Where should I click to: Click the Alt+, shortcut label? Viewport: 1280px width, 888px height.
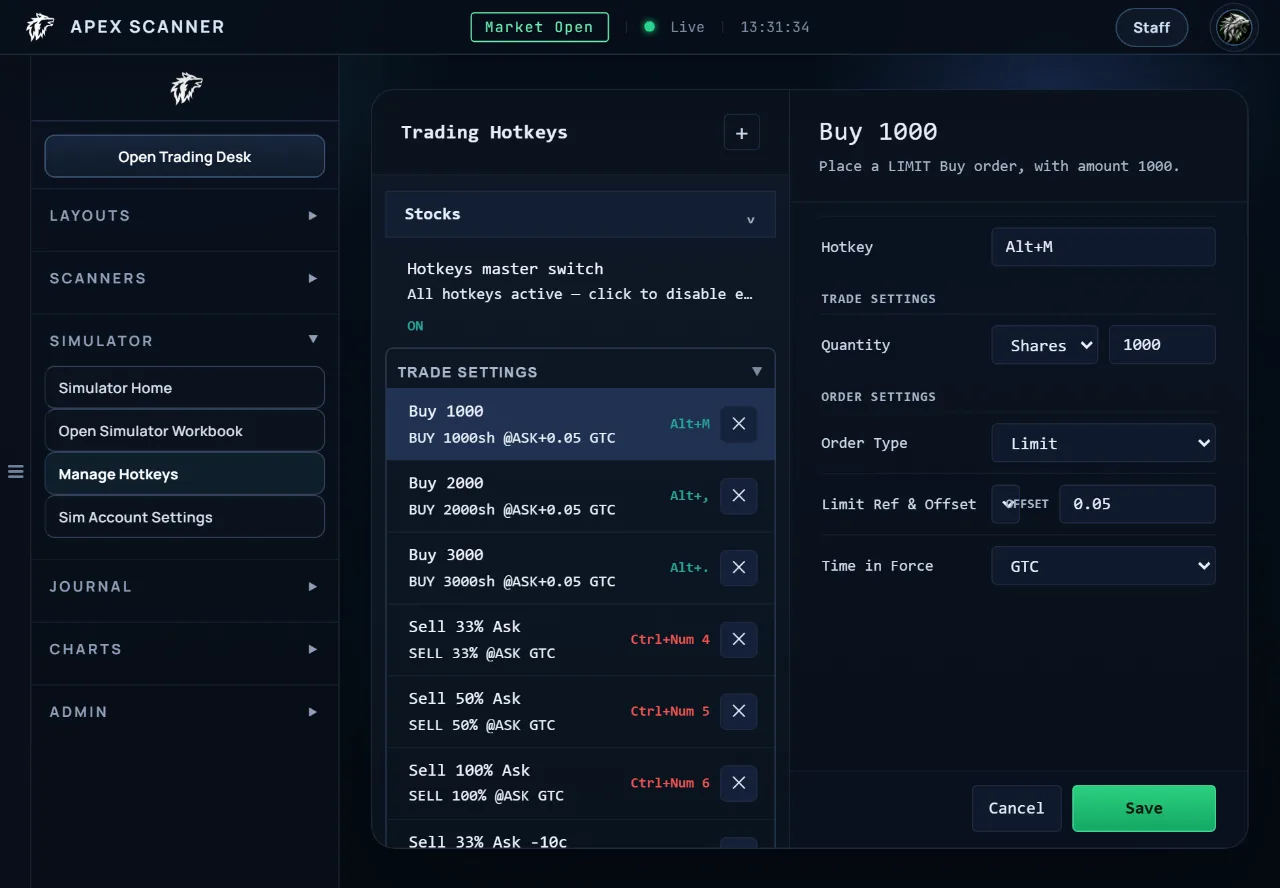click(690, 496)
